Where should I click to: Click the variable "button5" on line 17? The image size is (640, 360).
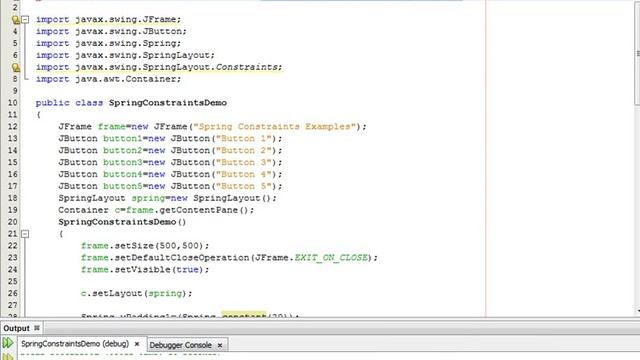coord(122,186)
